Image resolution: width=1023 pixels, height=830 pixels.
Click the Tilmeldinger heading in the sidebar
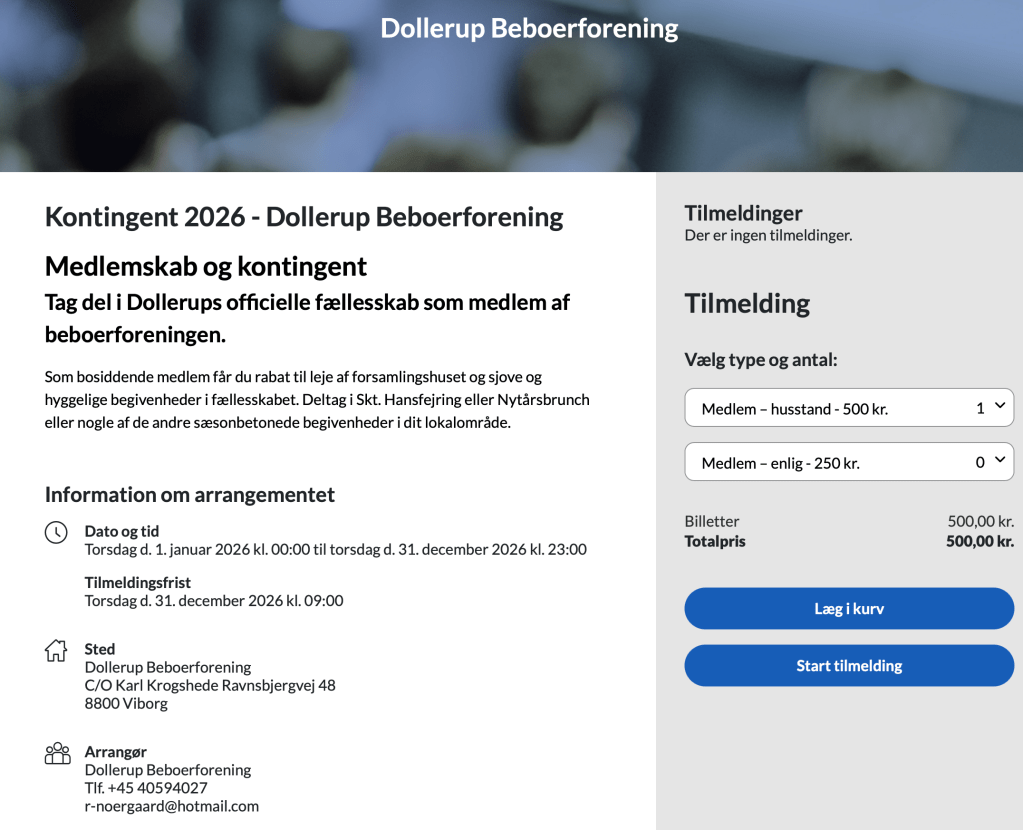(x=743, y=213)
